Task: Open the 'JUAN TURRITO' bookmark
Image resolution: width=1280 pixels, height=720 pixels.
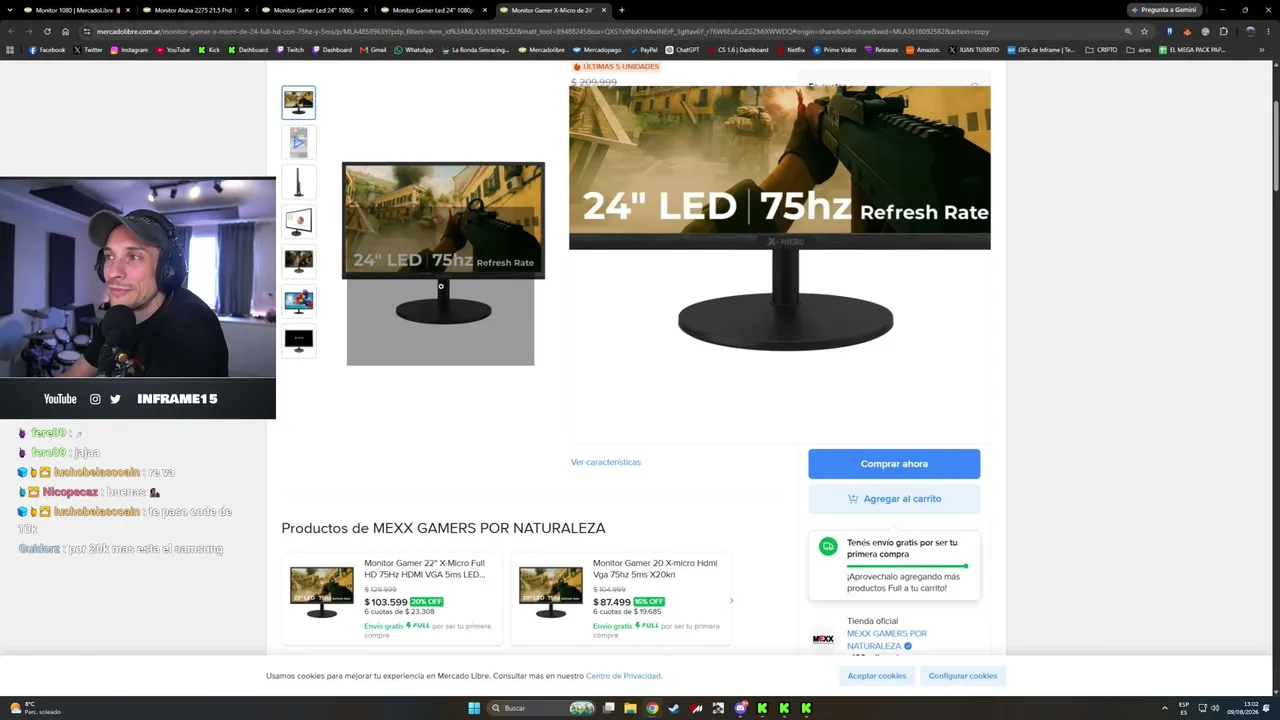Action: [974, 50]
